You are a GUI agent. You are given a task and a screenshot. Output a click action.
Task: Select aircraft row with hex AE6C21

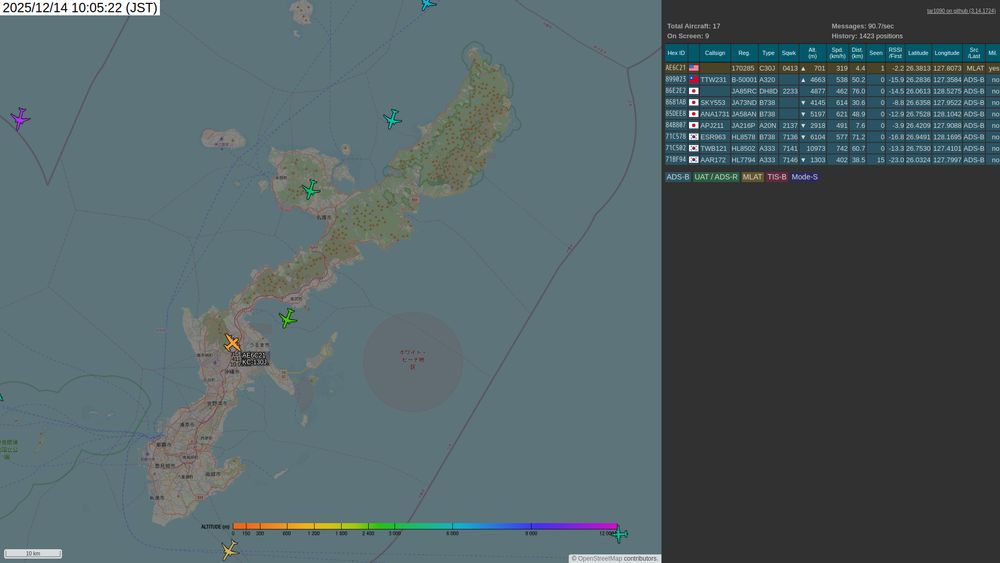pos(832,68)
